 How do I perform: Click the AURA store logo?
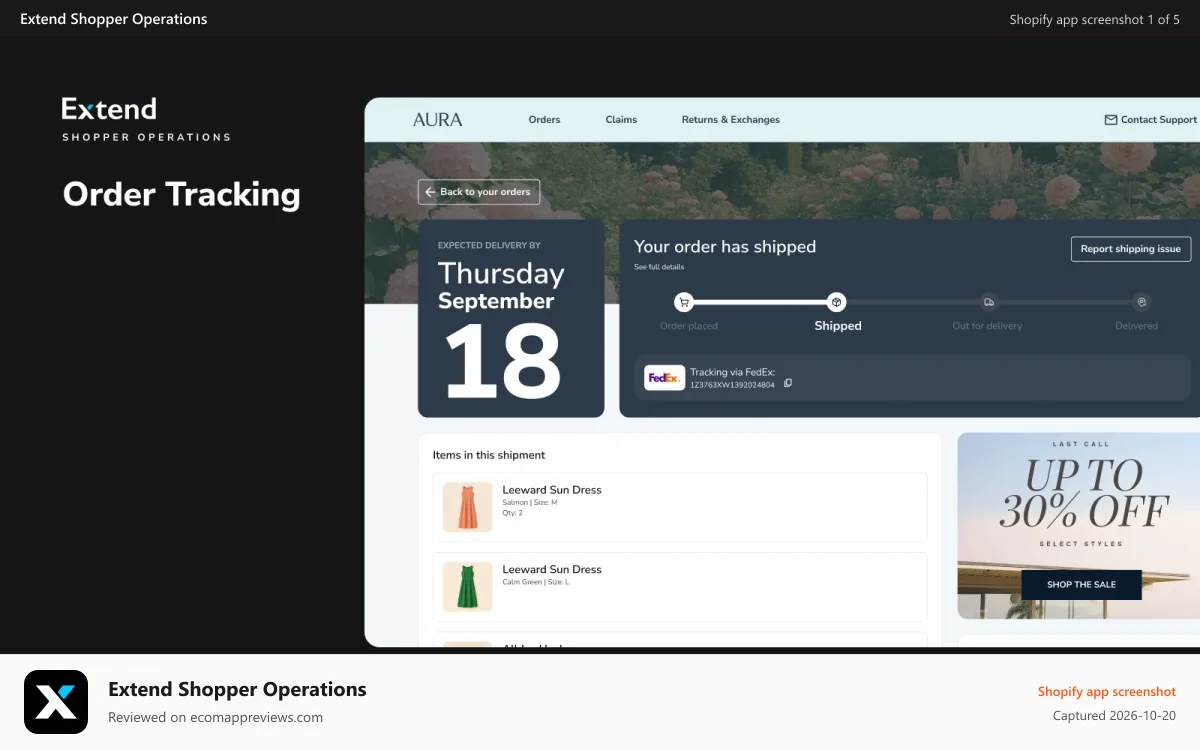[x=437, y=119]
